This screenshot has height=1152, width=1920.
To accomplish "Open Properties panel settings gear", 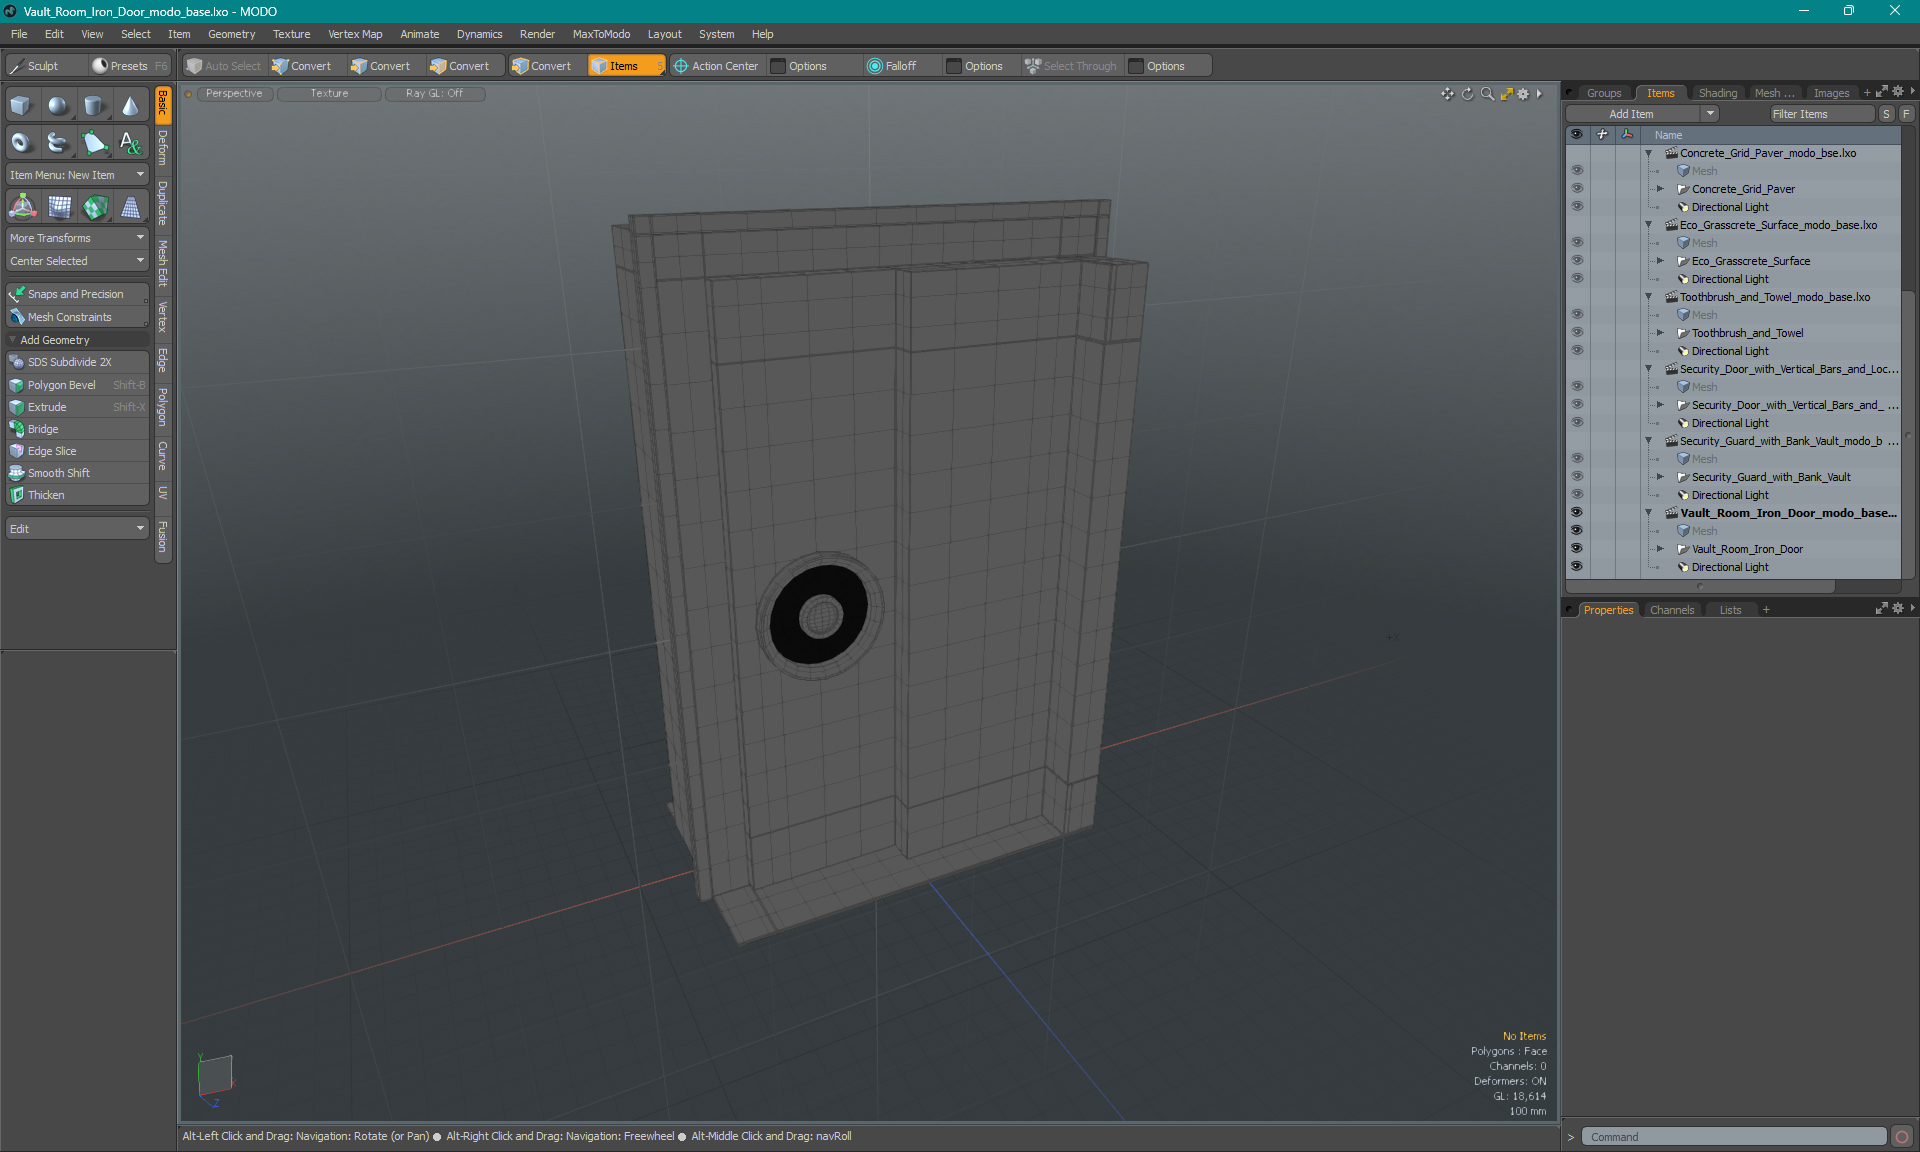I will [1898, 609].
